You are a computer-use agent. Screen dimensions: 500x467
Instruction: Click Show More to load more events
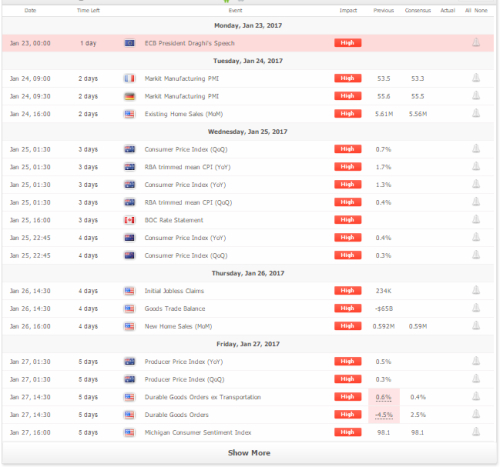(249, 453)
